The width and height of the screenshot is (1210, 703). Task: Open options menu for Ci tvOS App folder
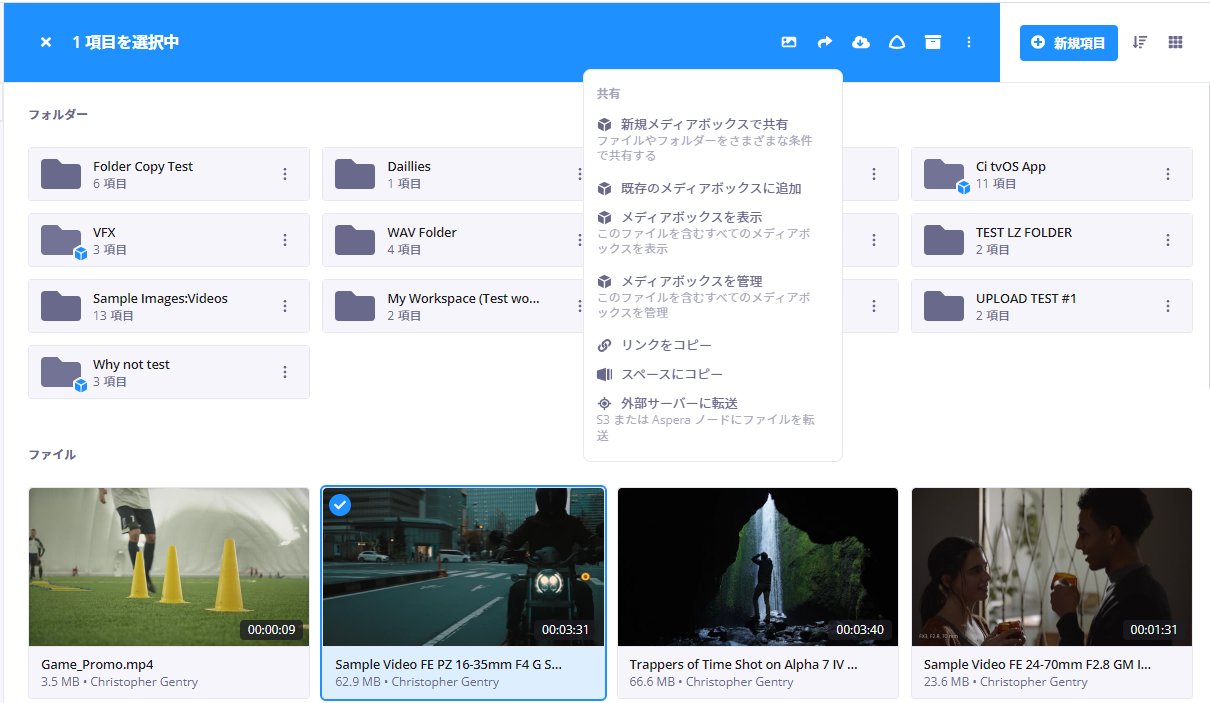click(1168, 174)
